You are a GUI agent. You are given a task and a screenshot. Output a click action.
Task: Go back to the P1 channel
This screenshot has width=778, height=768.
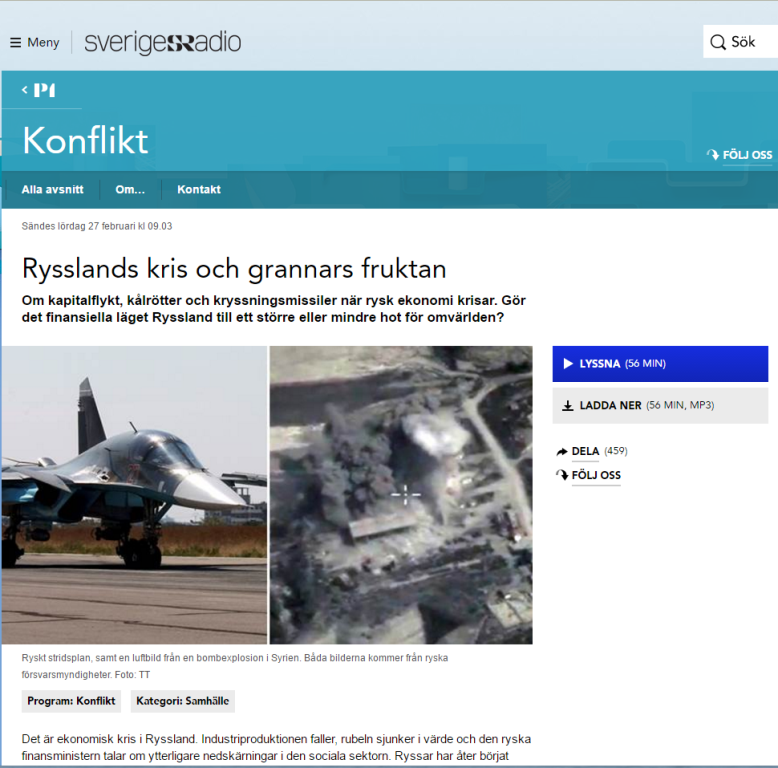(40, 90)
